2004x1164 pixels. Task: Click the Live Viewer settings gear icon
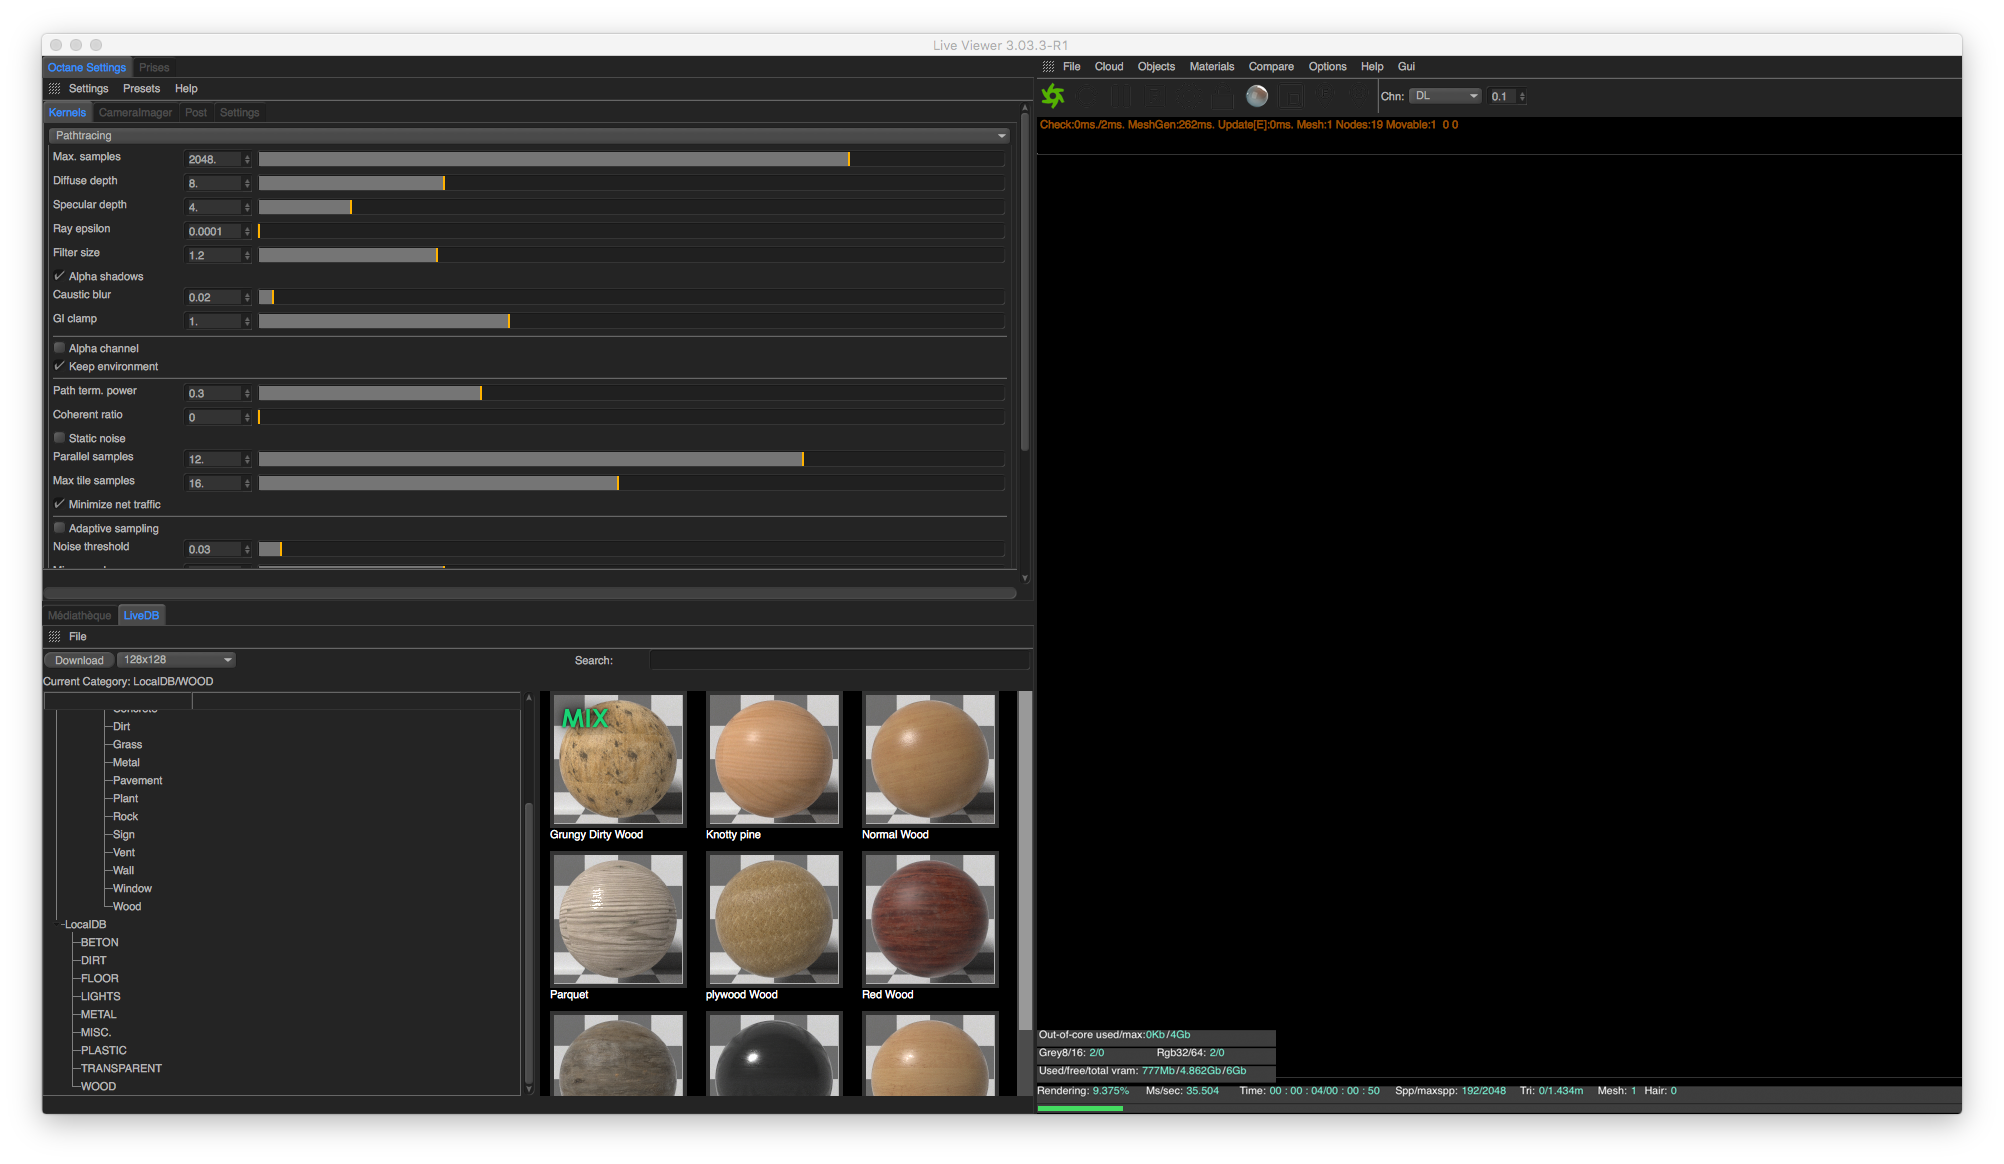pyautogui.click(x=1189, y=96)
